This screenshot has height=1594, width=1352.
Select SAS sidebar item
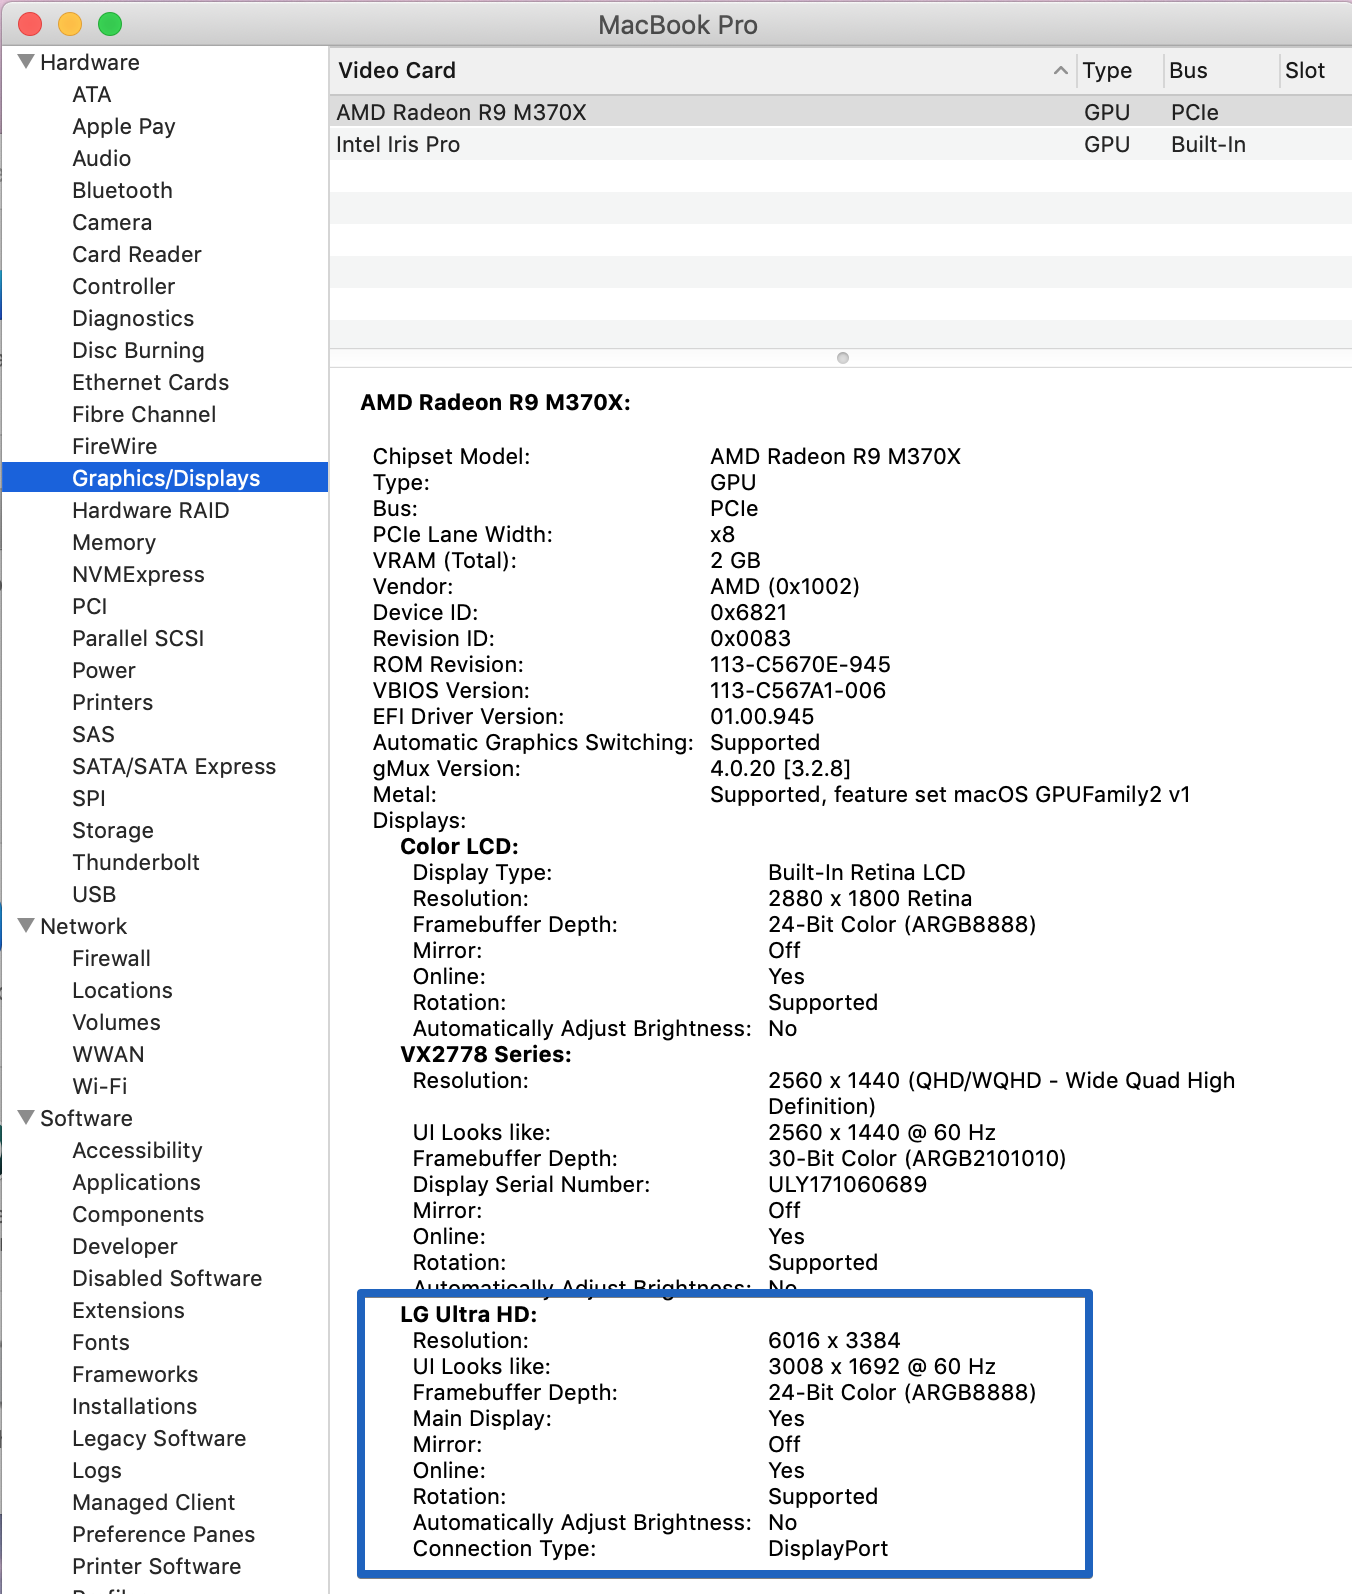coord(94,734)
